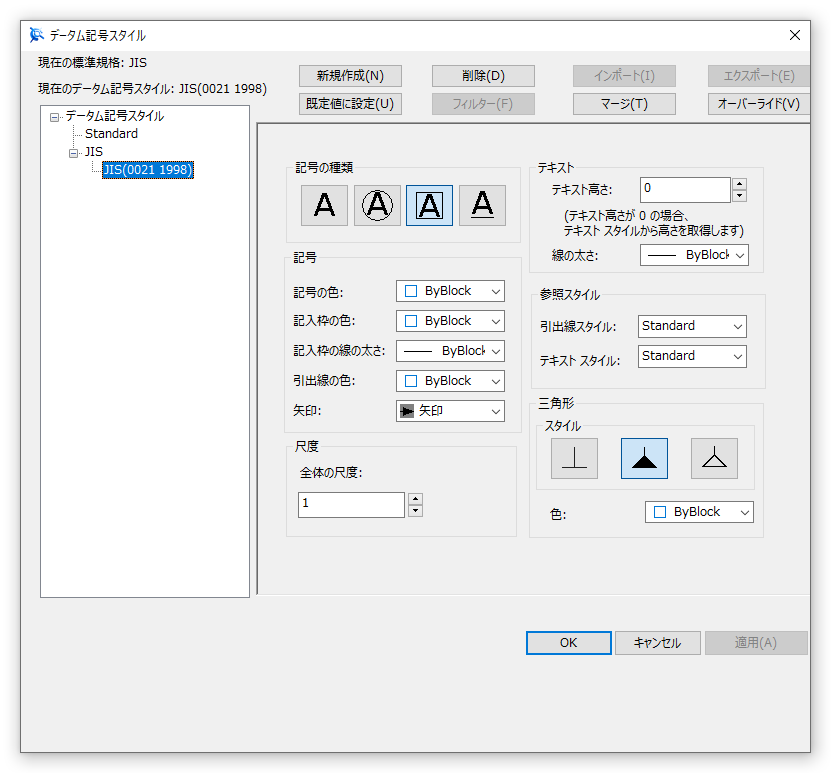
Task: Click the 新規作成(N) button
Action: coord(349,75)
